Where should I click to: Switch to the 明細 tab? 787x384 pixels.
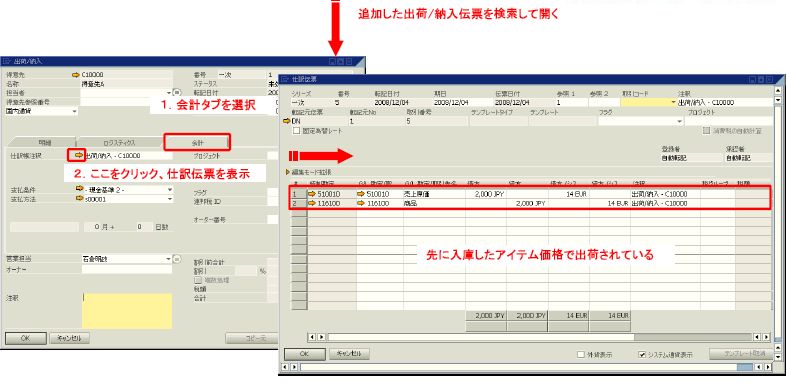[45, 143]
